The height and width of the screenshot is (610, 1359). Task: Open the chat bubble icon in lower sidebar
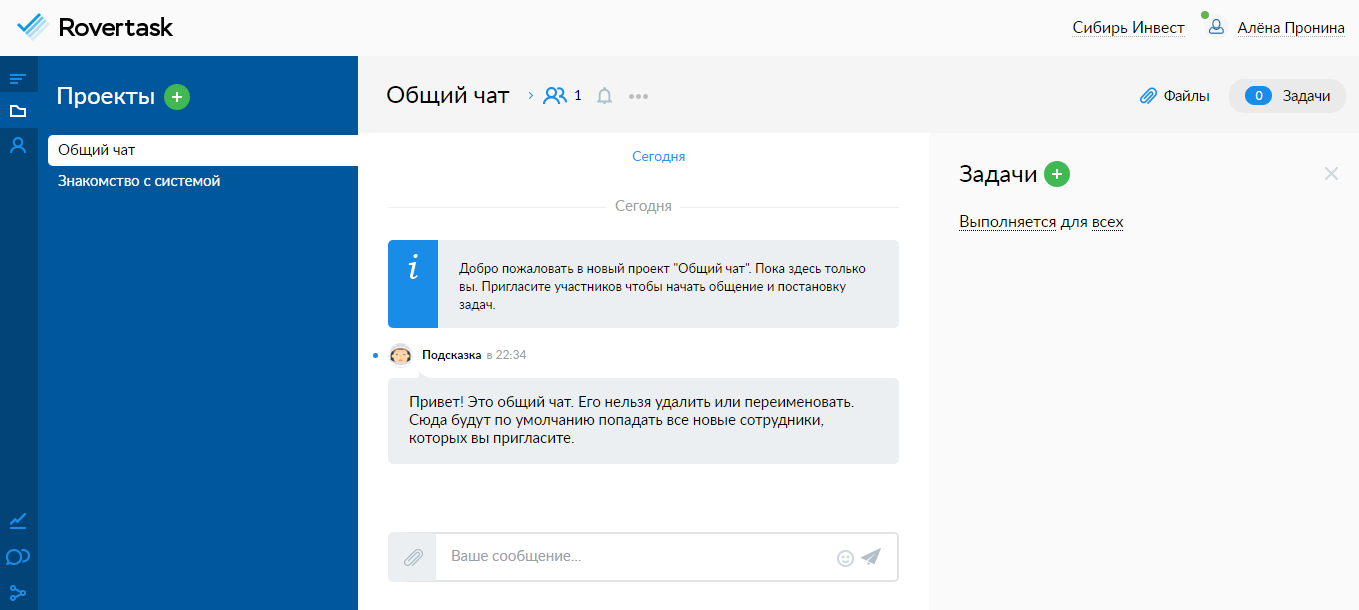[x=18, y=557]
